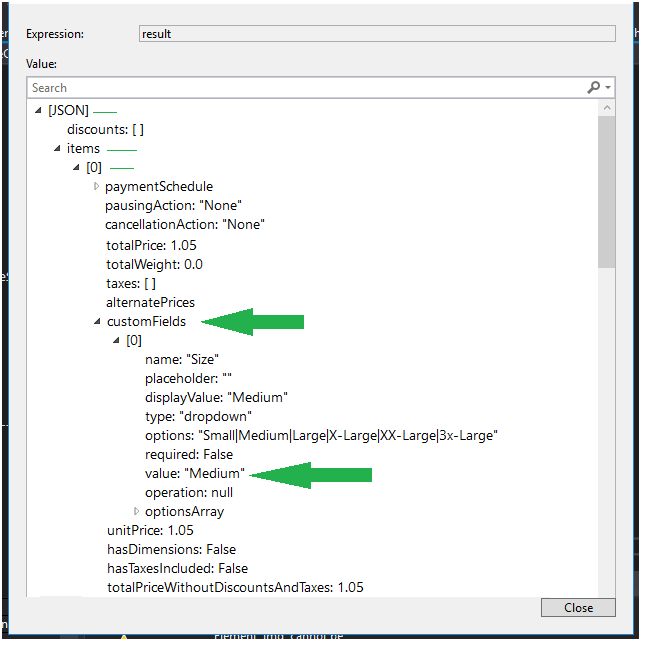646x646 pixels.
Task: Select the options: "Small|Medium|Large..." row
Action: coord(321,435)
